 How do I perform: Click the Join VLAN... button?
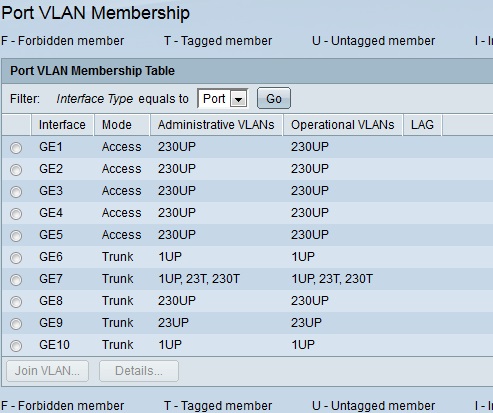47,371
